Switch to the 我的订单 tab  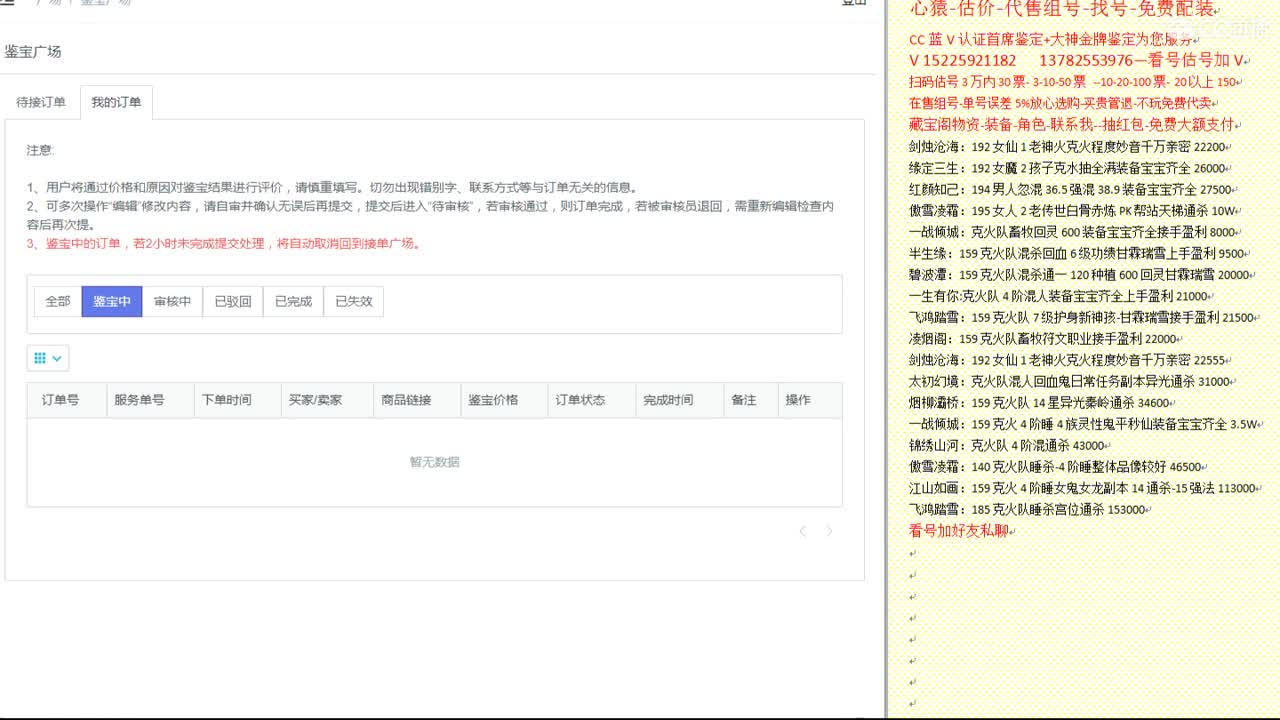tap(116, 102)
